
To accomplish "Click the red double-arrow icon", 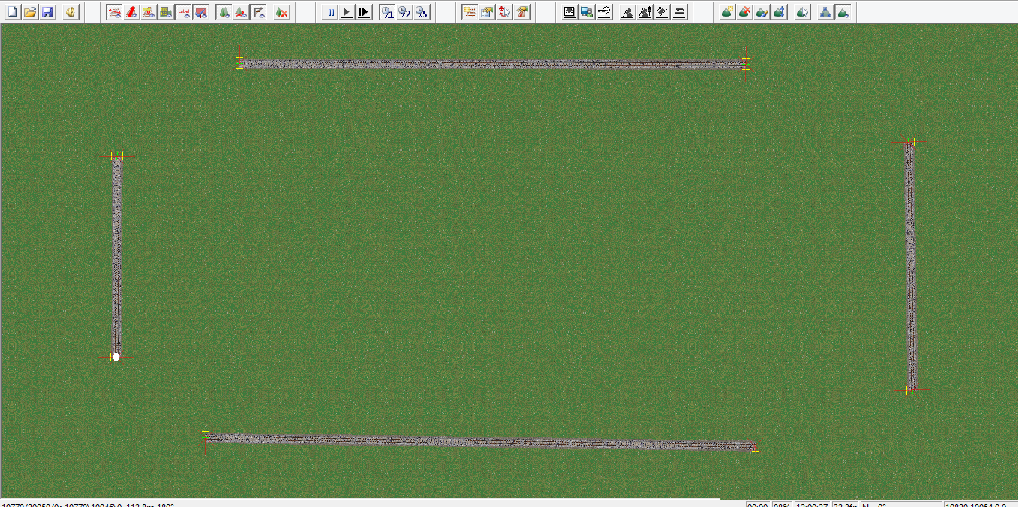I will pyautogui.click(x=504, y=12).
